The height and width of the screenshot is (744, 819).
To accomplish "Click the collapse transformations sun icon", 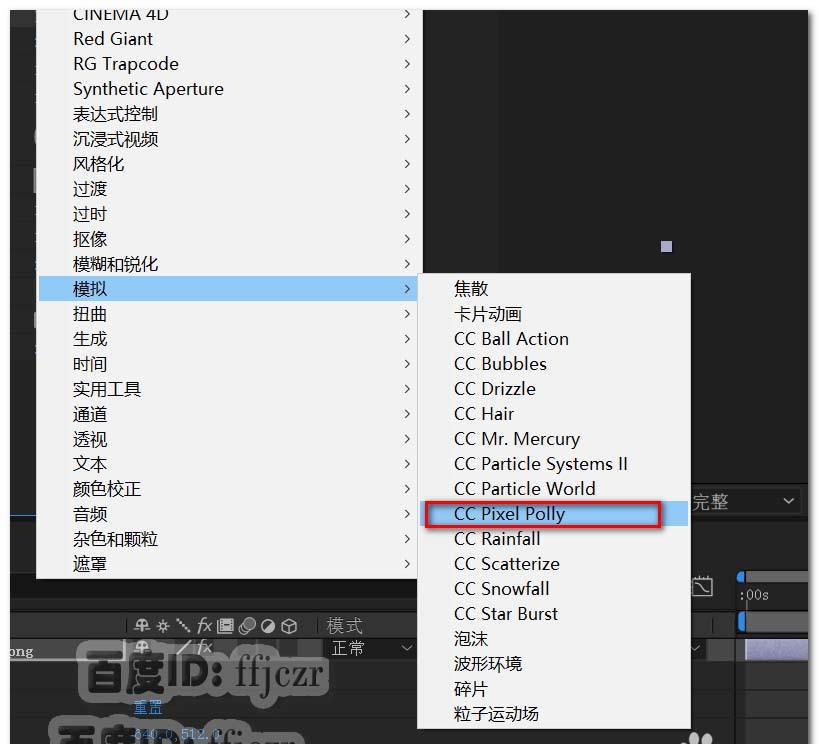I will (162, 625).
